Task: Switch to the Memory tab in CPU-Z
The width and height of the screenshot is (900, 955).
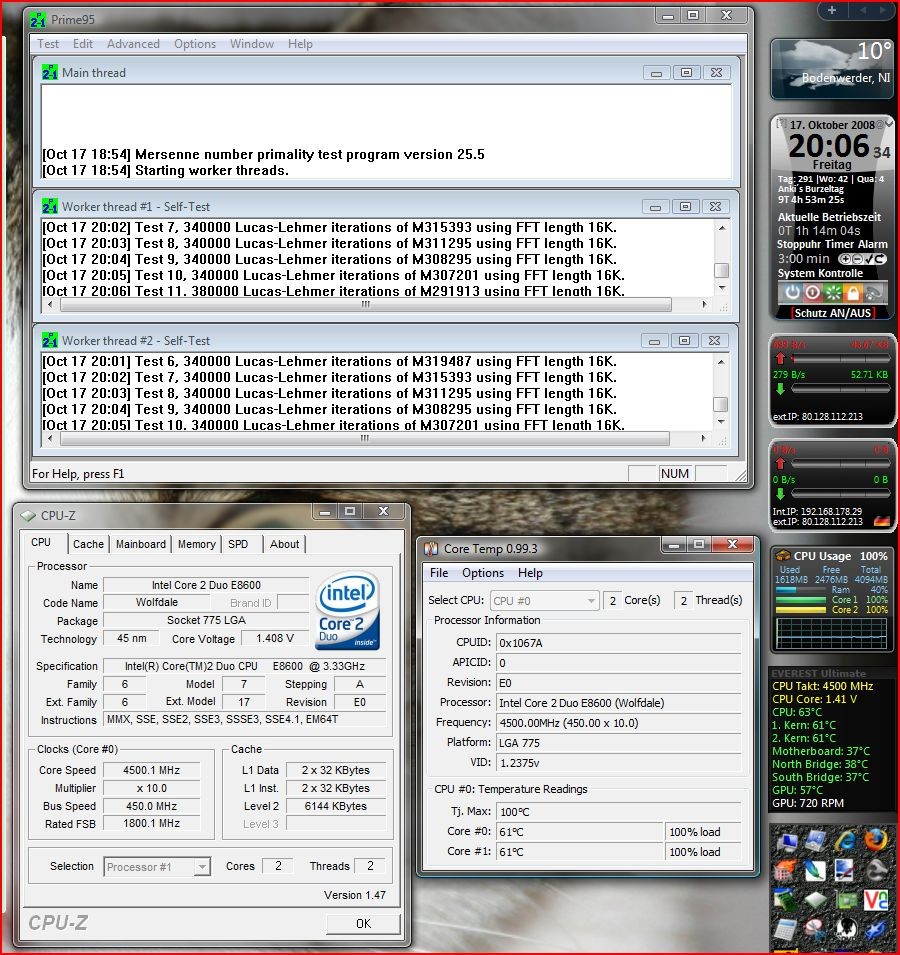Action: 197,544
